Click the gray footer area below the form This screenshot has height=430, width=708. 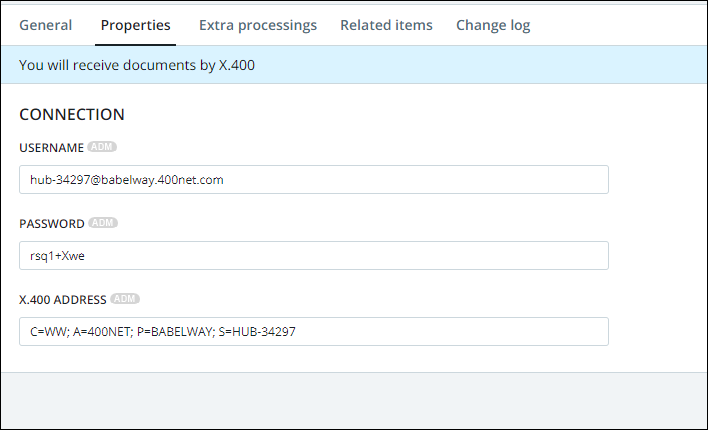tap(354, 398)
